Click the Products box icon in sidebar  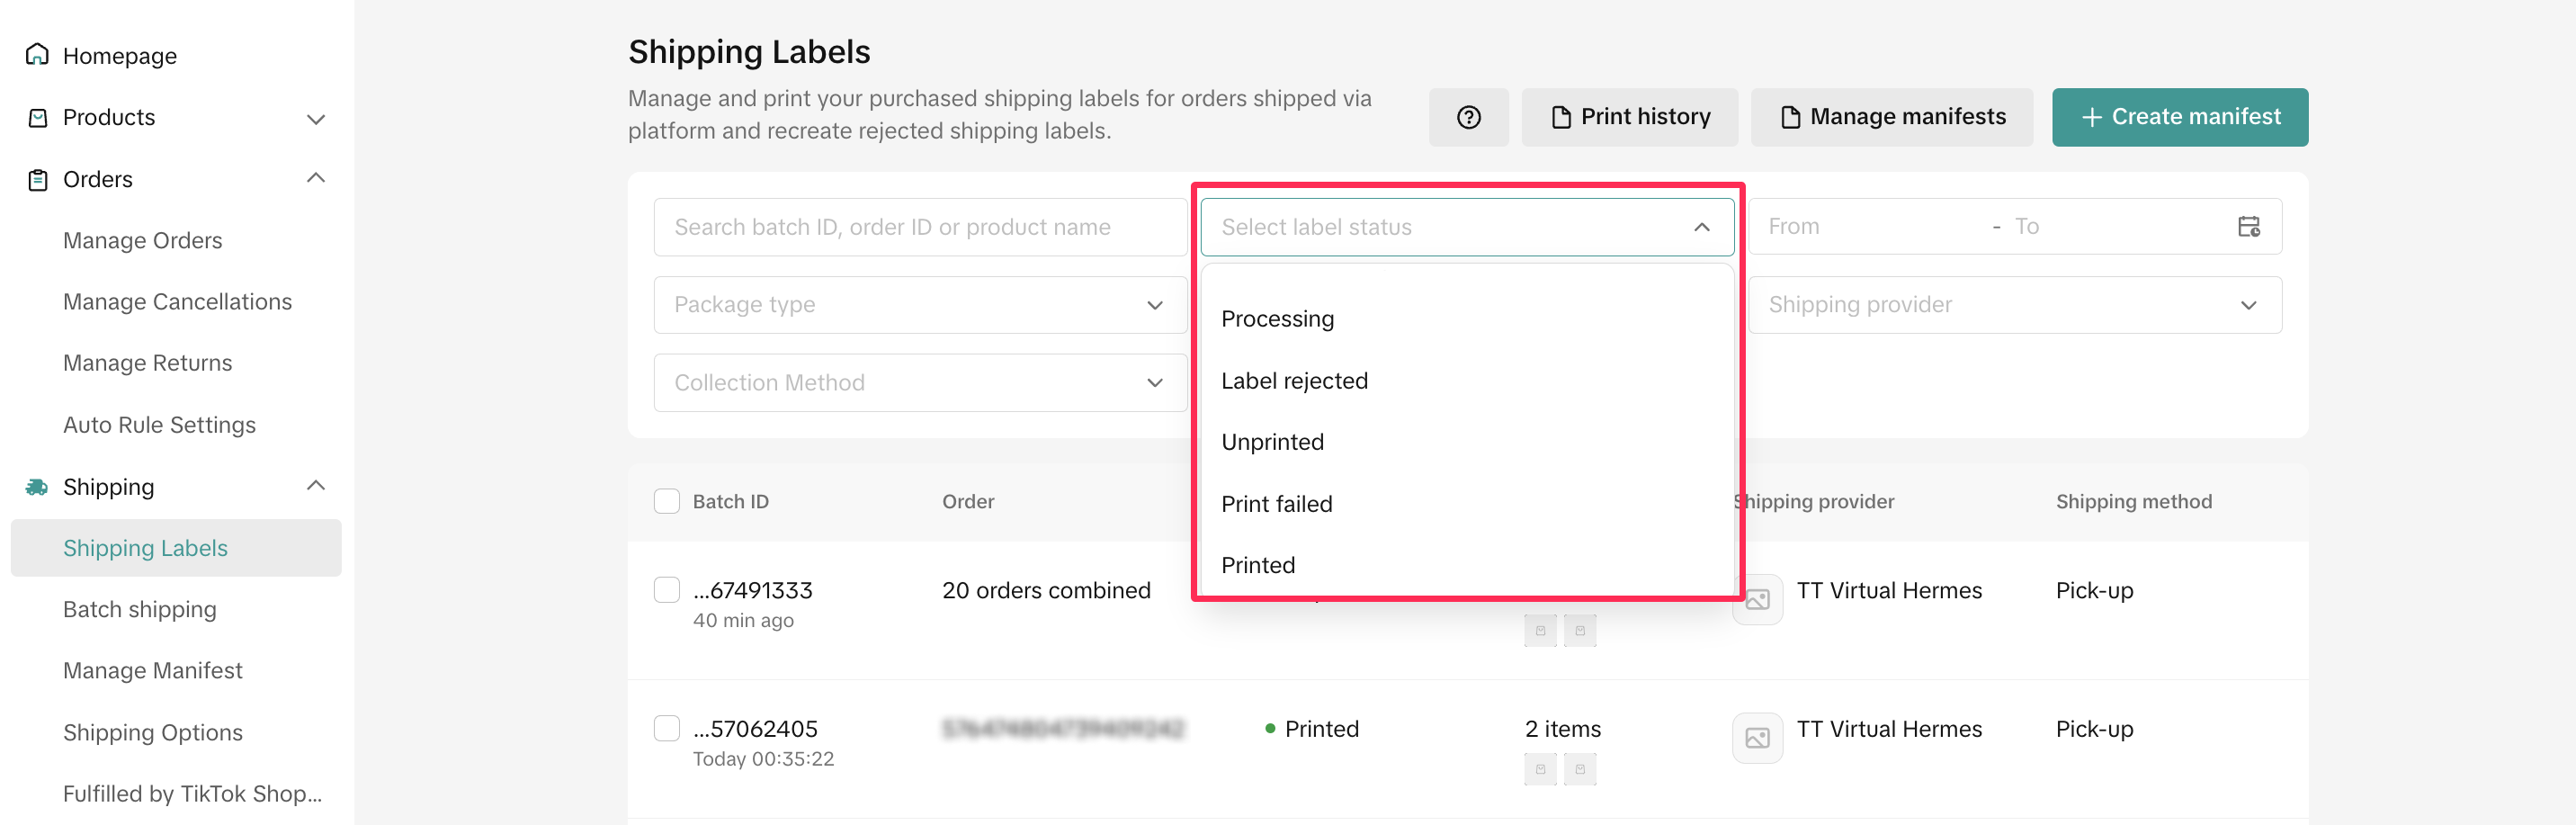[x=38, y=118]
